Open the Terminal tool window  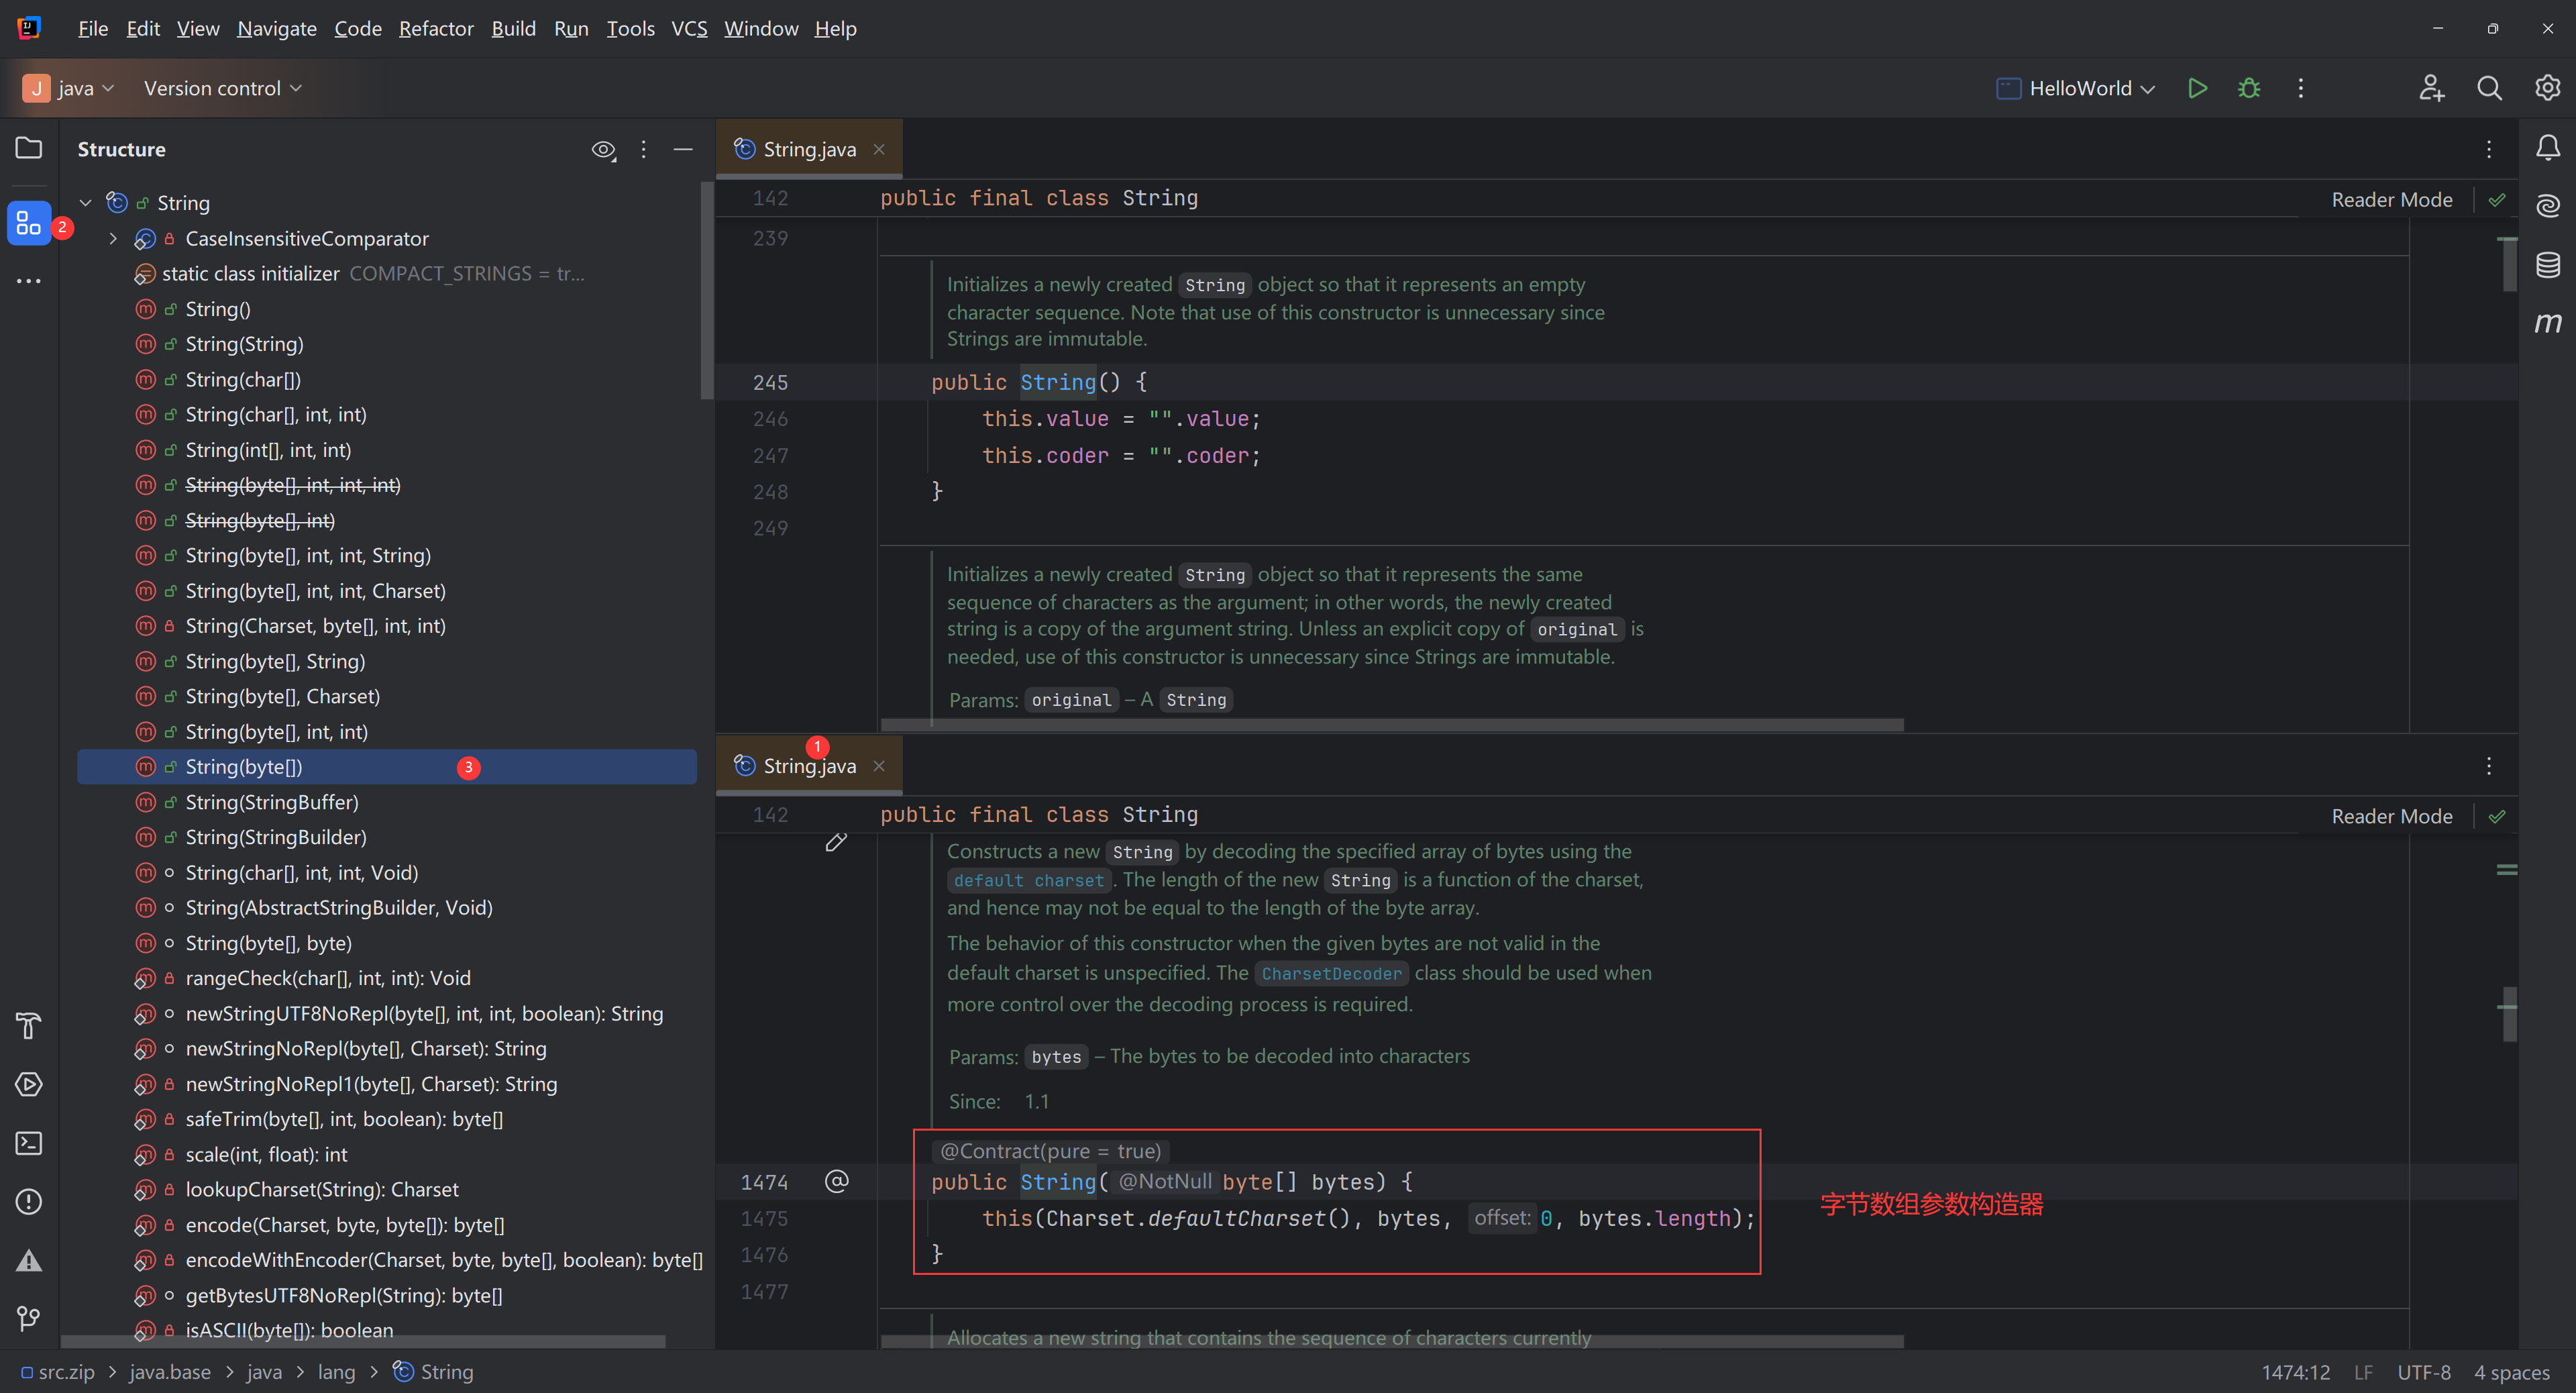pyautogui.click(x=29, y=1143)
